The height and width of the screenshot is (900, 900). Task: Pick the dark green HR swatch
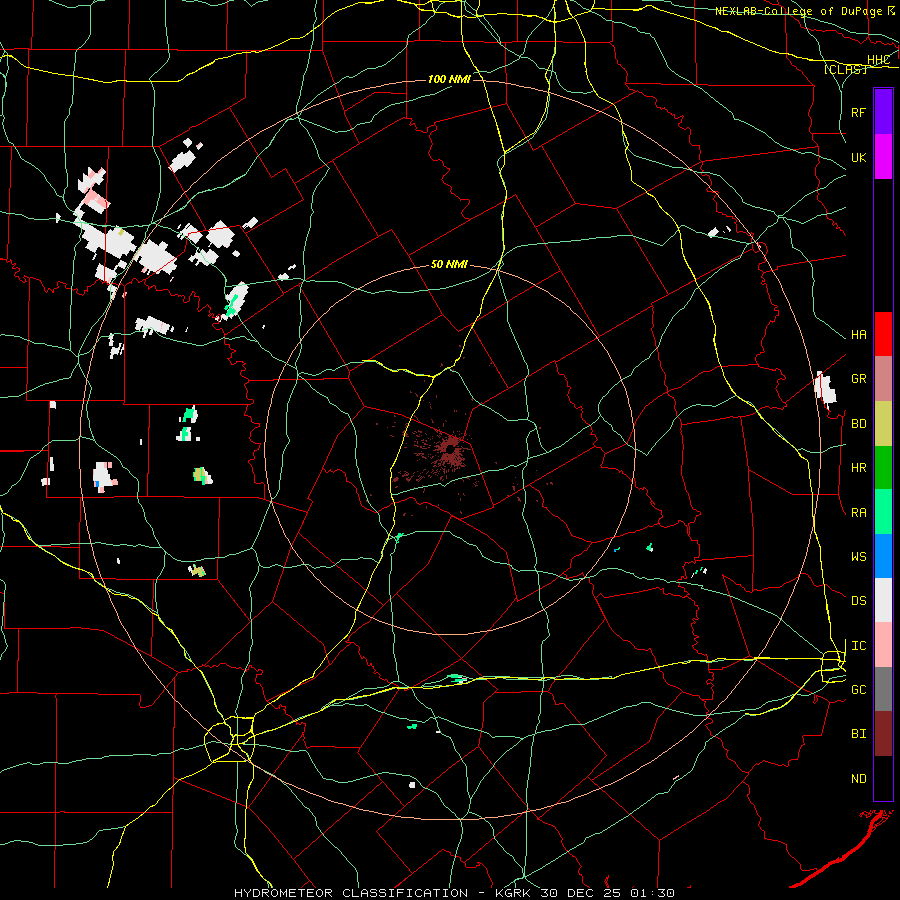click(x=883, y=468)
